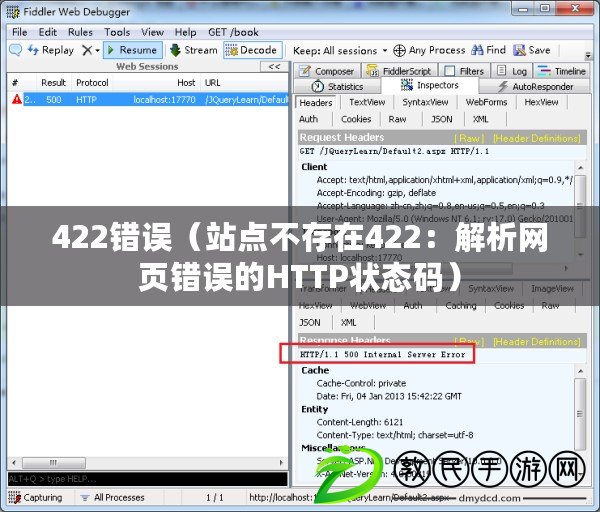Toggle Capturing in the status bar

(35, 497)
